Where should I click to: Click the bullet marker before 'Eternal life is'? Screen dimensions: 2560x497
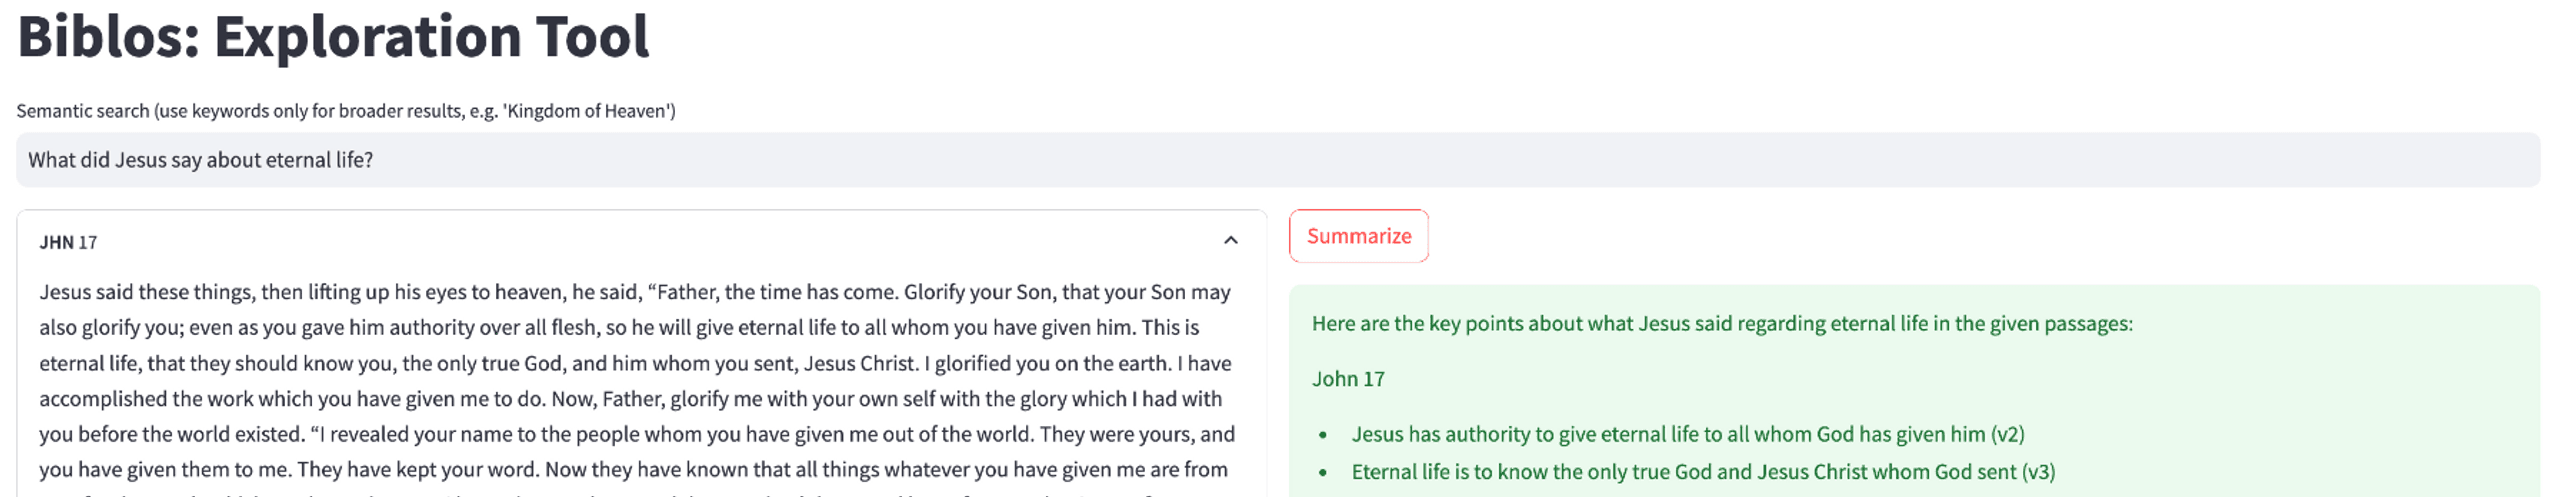[1323, 473]
